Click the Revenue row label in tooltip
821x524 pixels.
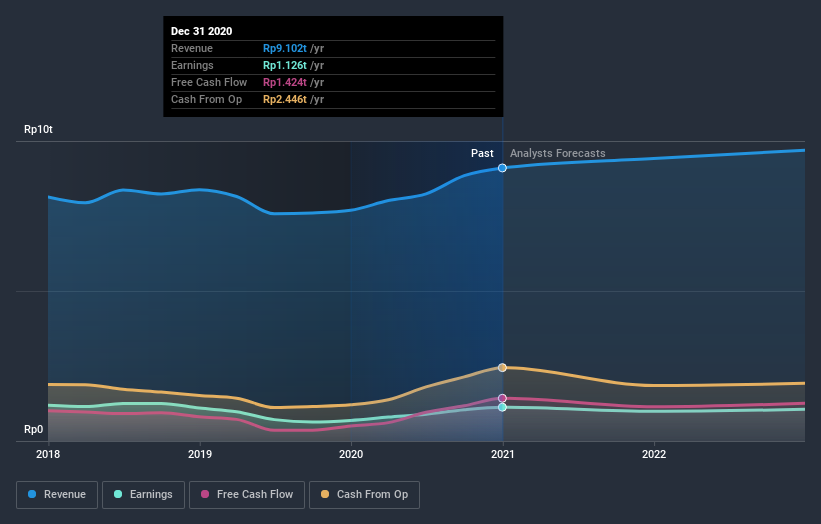pyautogui.click(x=192, y=48)
